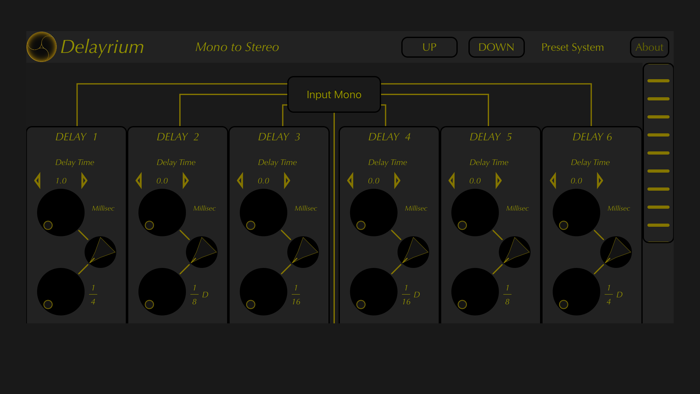
Task: Increase Delay 1 time with right arrow
Action: 84,181
